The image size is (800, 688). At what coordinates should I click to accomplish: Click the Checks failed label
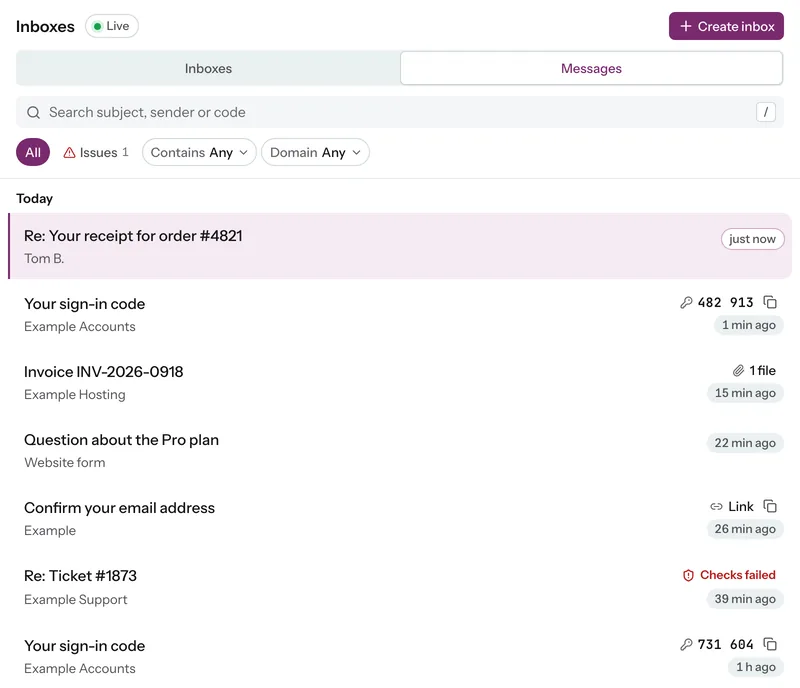[737, 575]
